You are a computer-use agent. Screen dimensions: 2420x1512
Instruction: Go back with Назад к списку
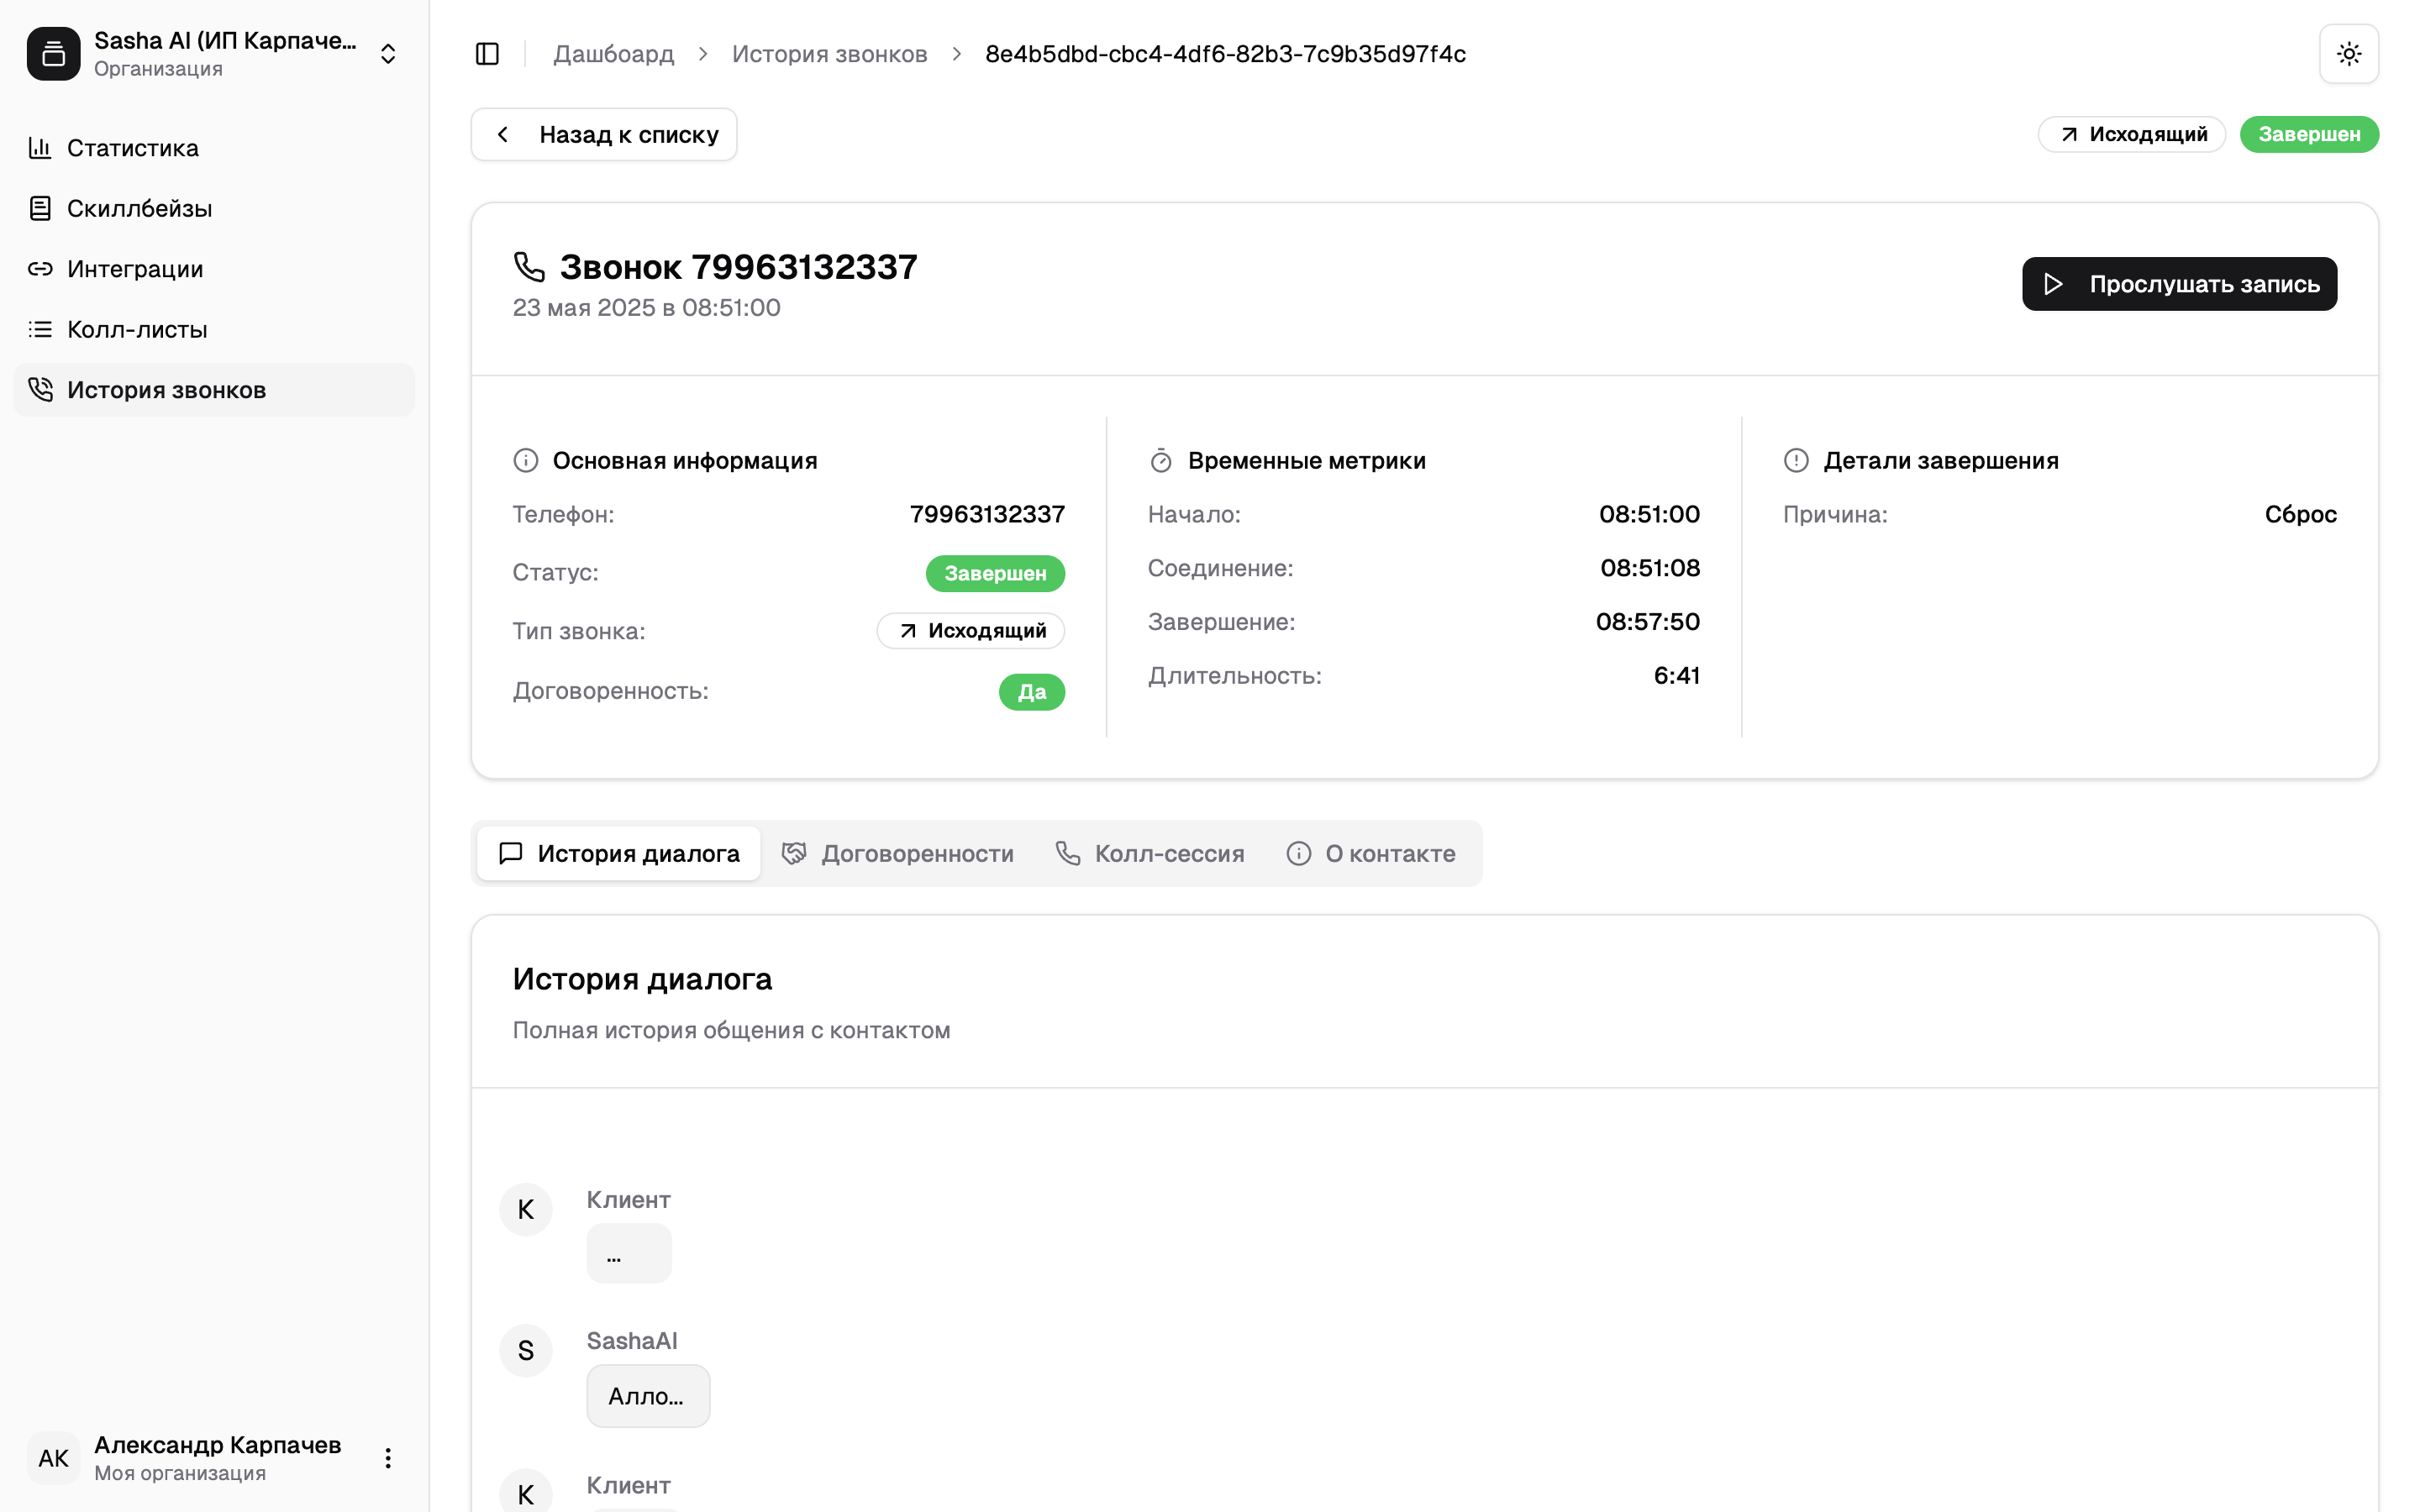coord(604,134)
